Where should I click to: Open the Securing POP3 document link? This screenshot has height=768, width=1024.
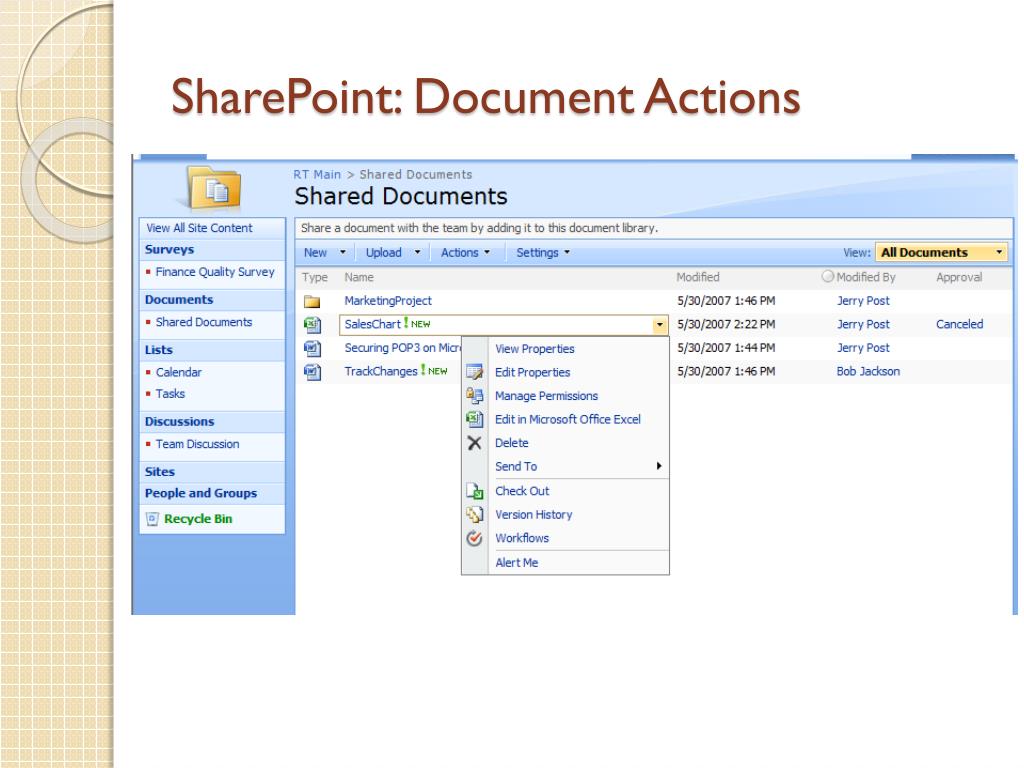click(402, 348)
